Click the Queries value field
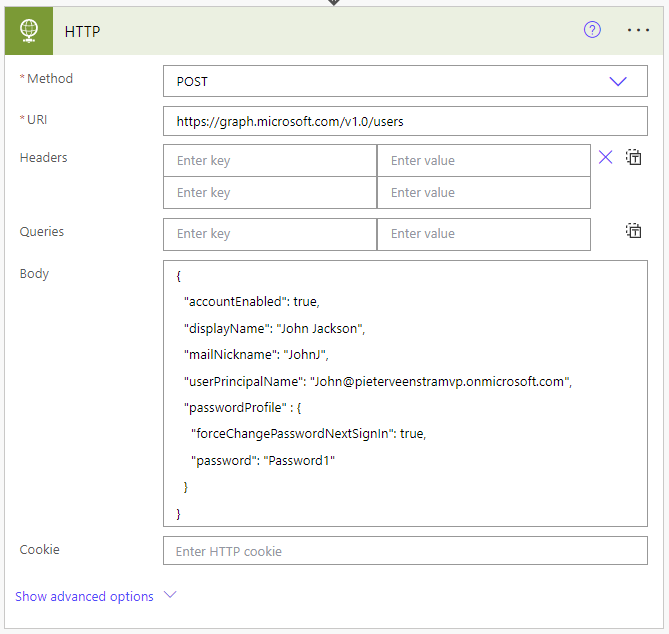 (484, 234)
